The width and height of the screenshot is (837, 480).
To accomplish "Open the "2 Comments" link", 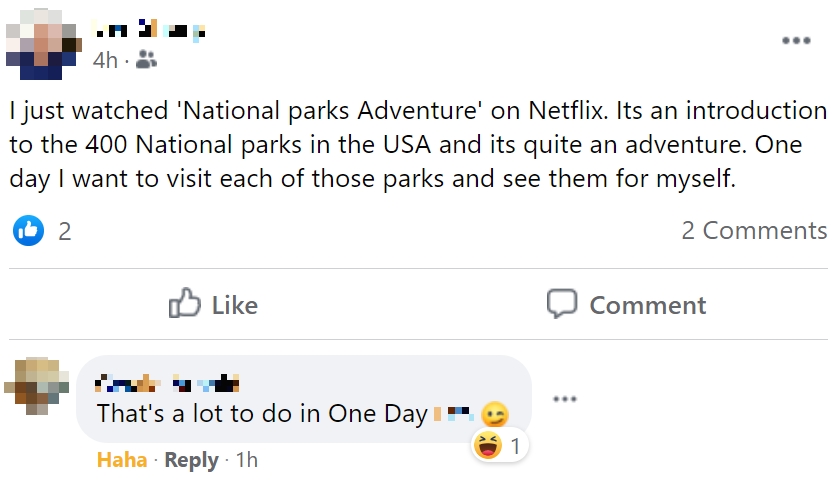I will point(754,231).
